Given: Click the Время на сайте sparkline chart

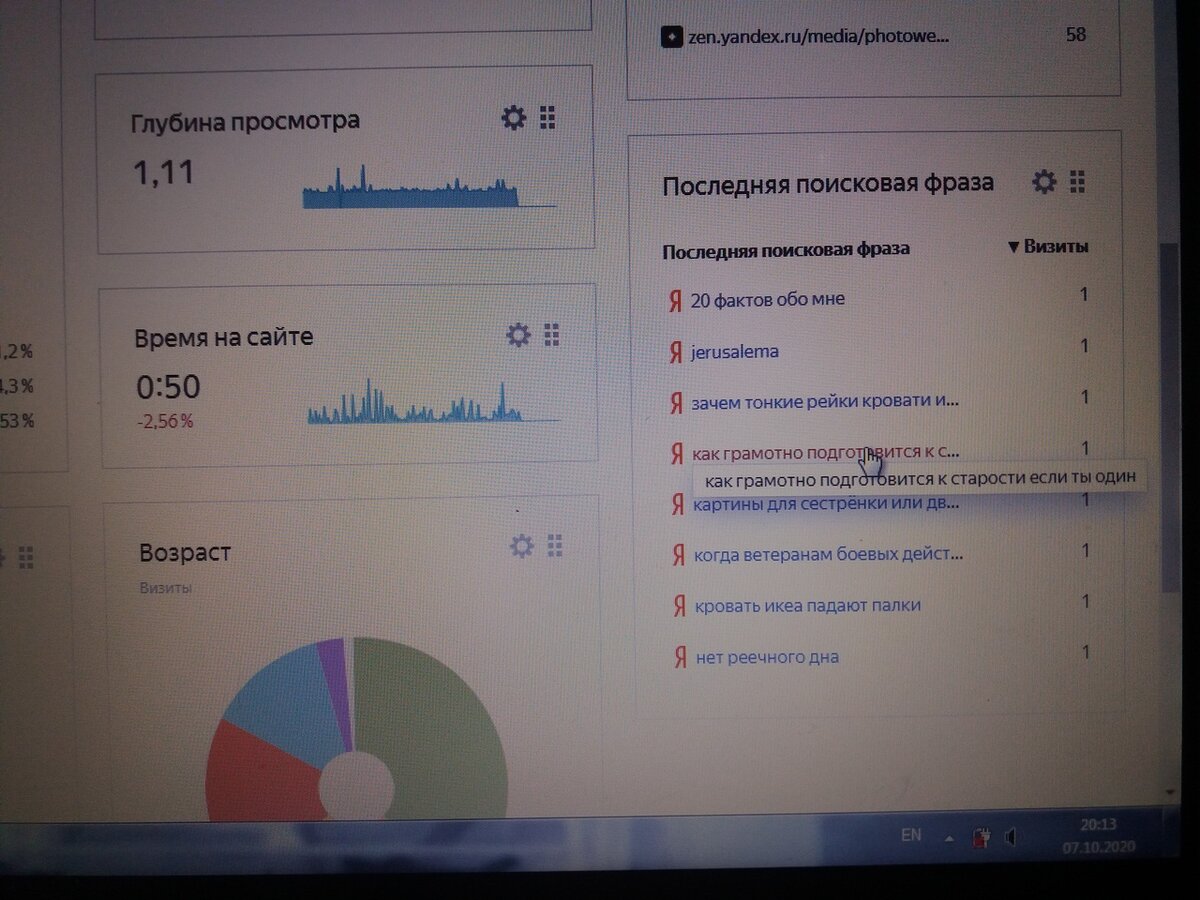Looking at the screenshot, I should tap(432, 400).
